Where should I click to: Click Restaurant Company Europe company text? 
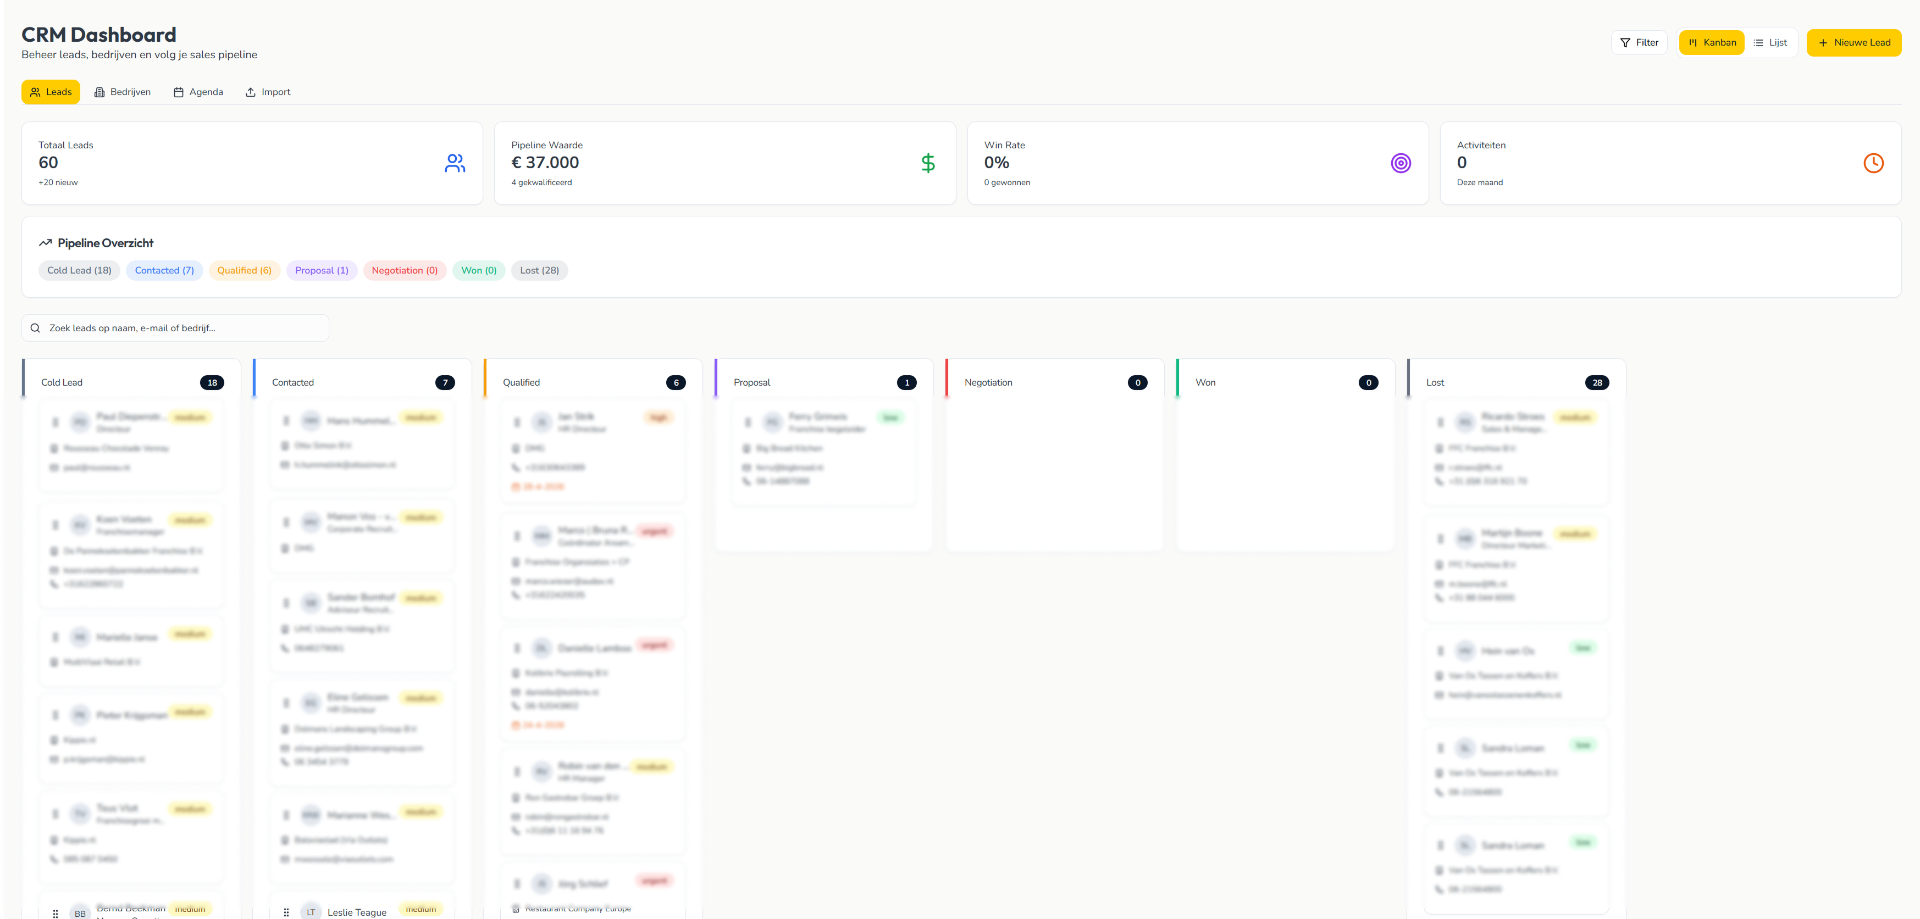[x=578, y=909]
